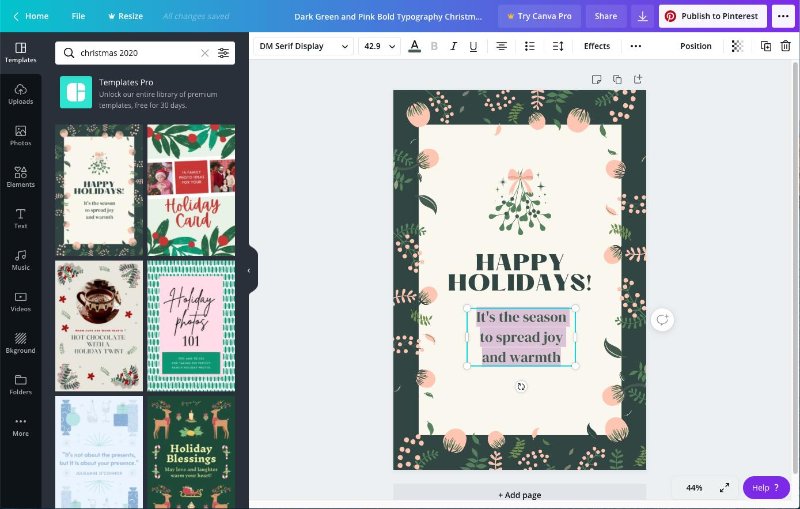
Task: Open the 44% zoom control
Action: pyautogui.click(x=694, y=488)
